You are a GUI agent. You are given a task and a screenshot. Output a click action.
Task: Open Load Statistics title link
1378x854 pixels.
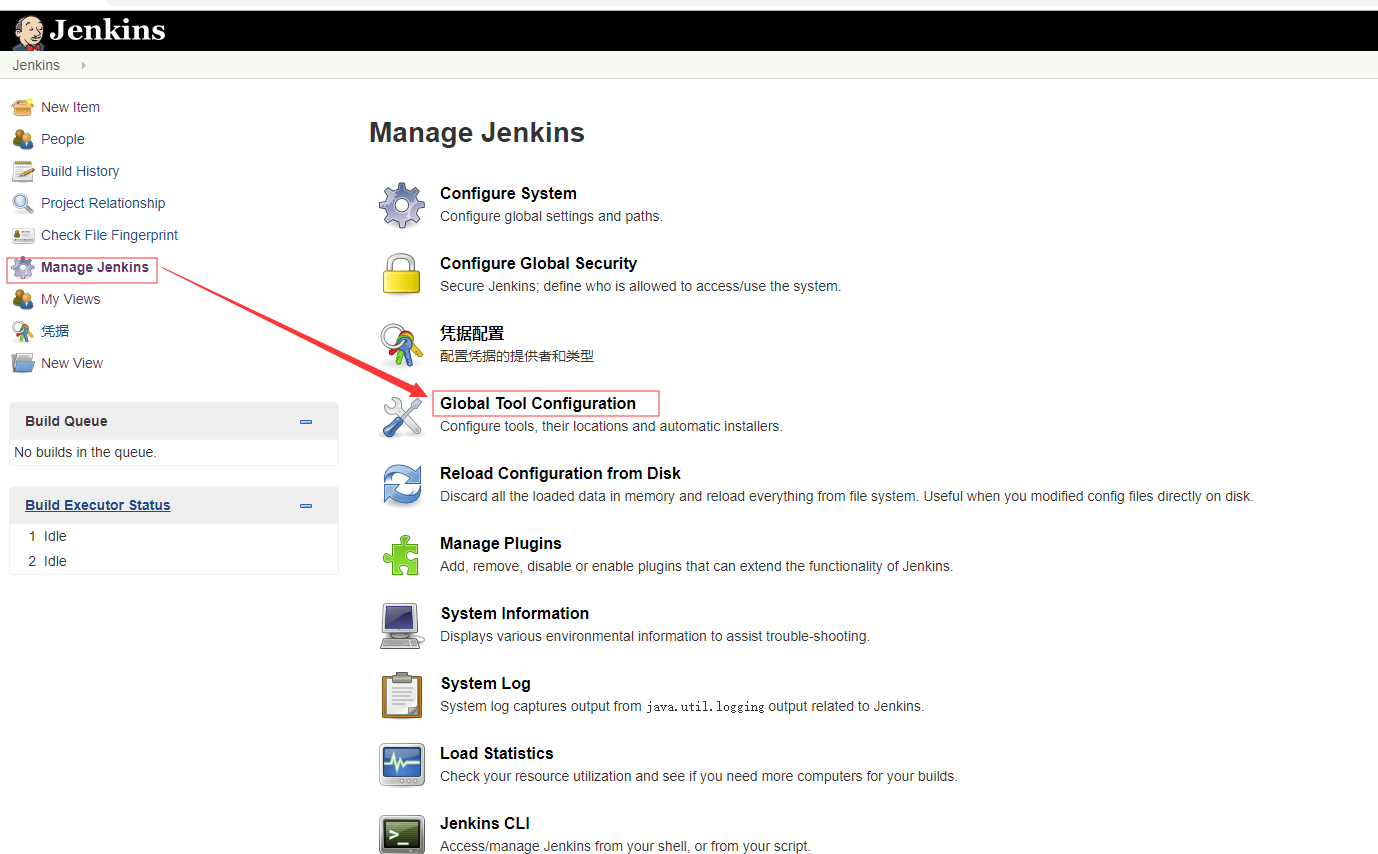pos(497,753)
